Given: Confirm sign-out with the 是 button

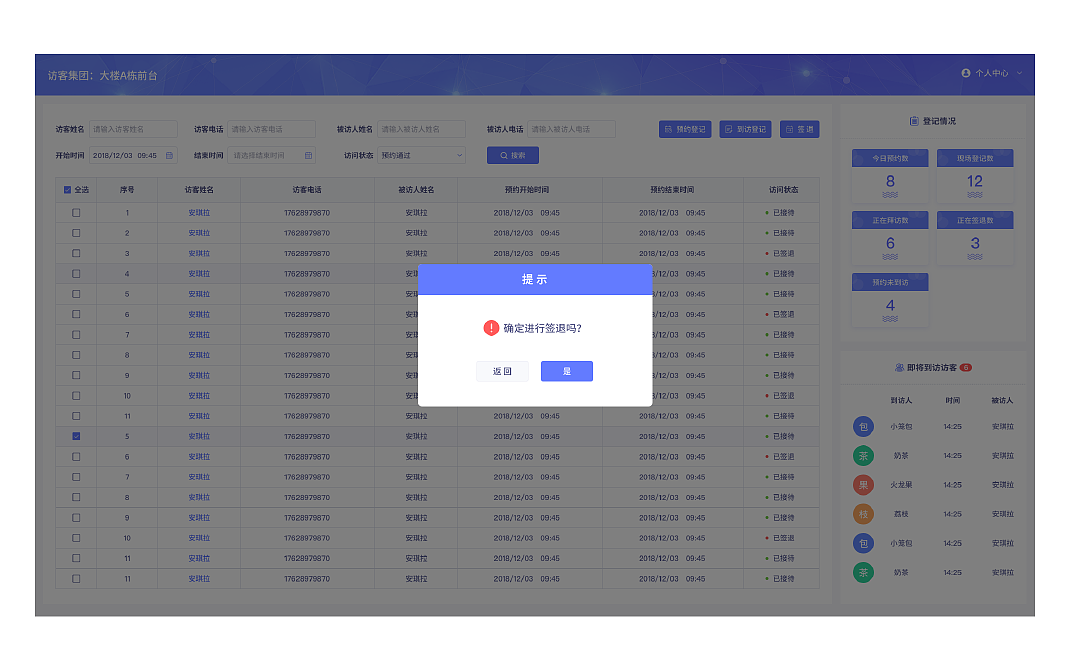Looking at the screenshot, I should point(566,371).
